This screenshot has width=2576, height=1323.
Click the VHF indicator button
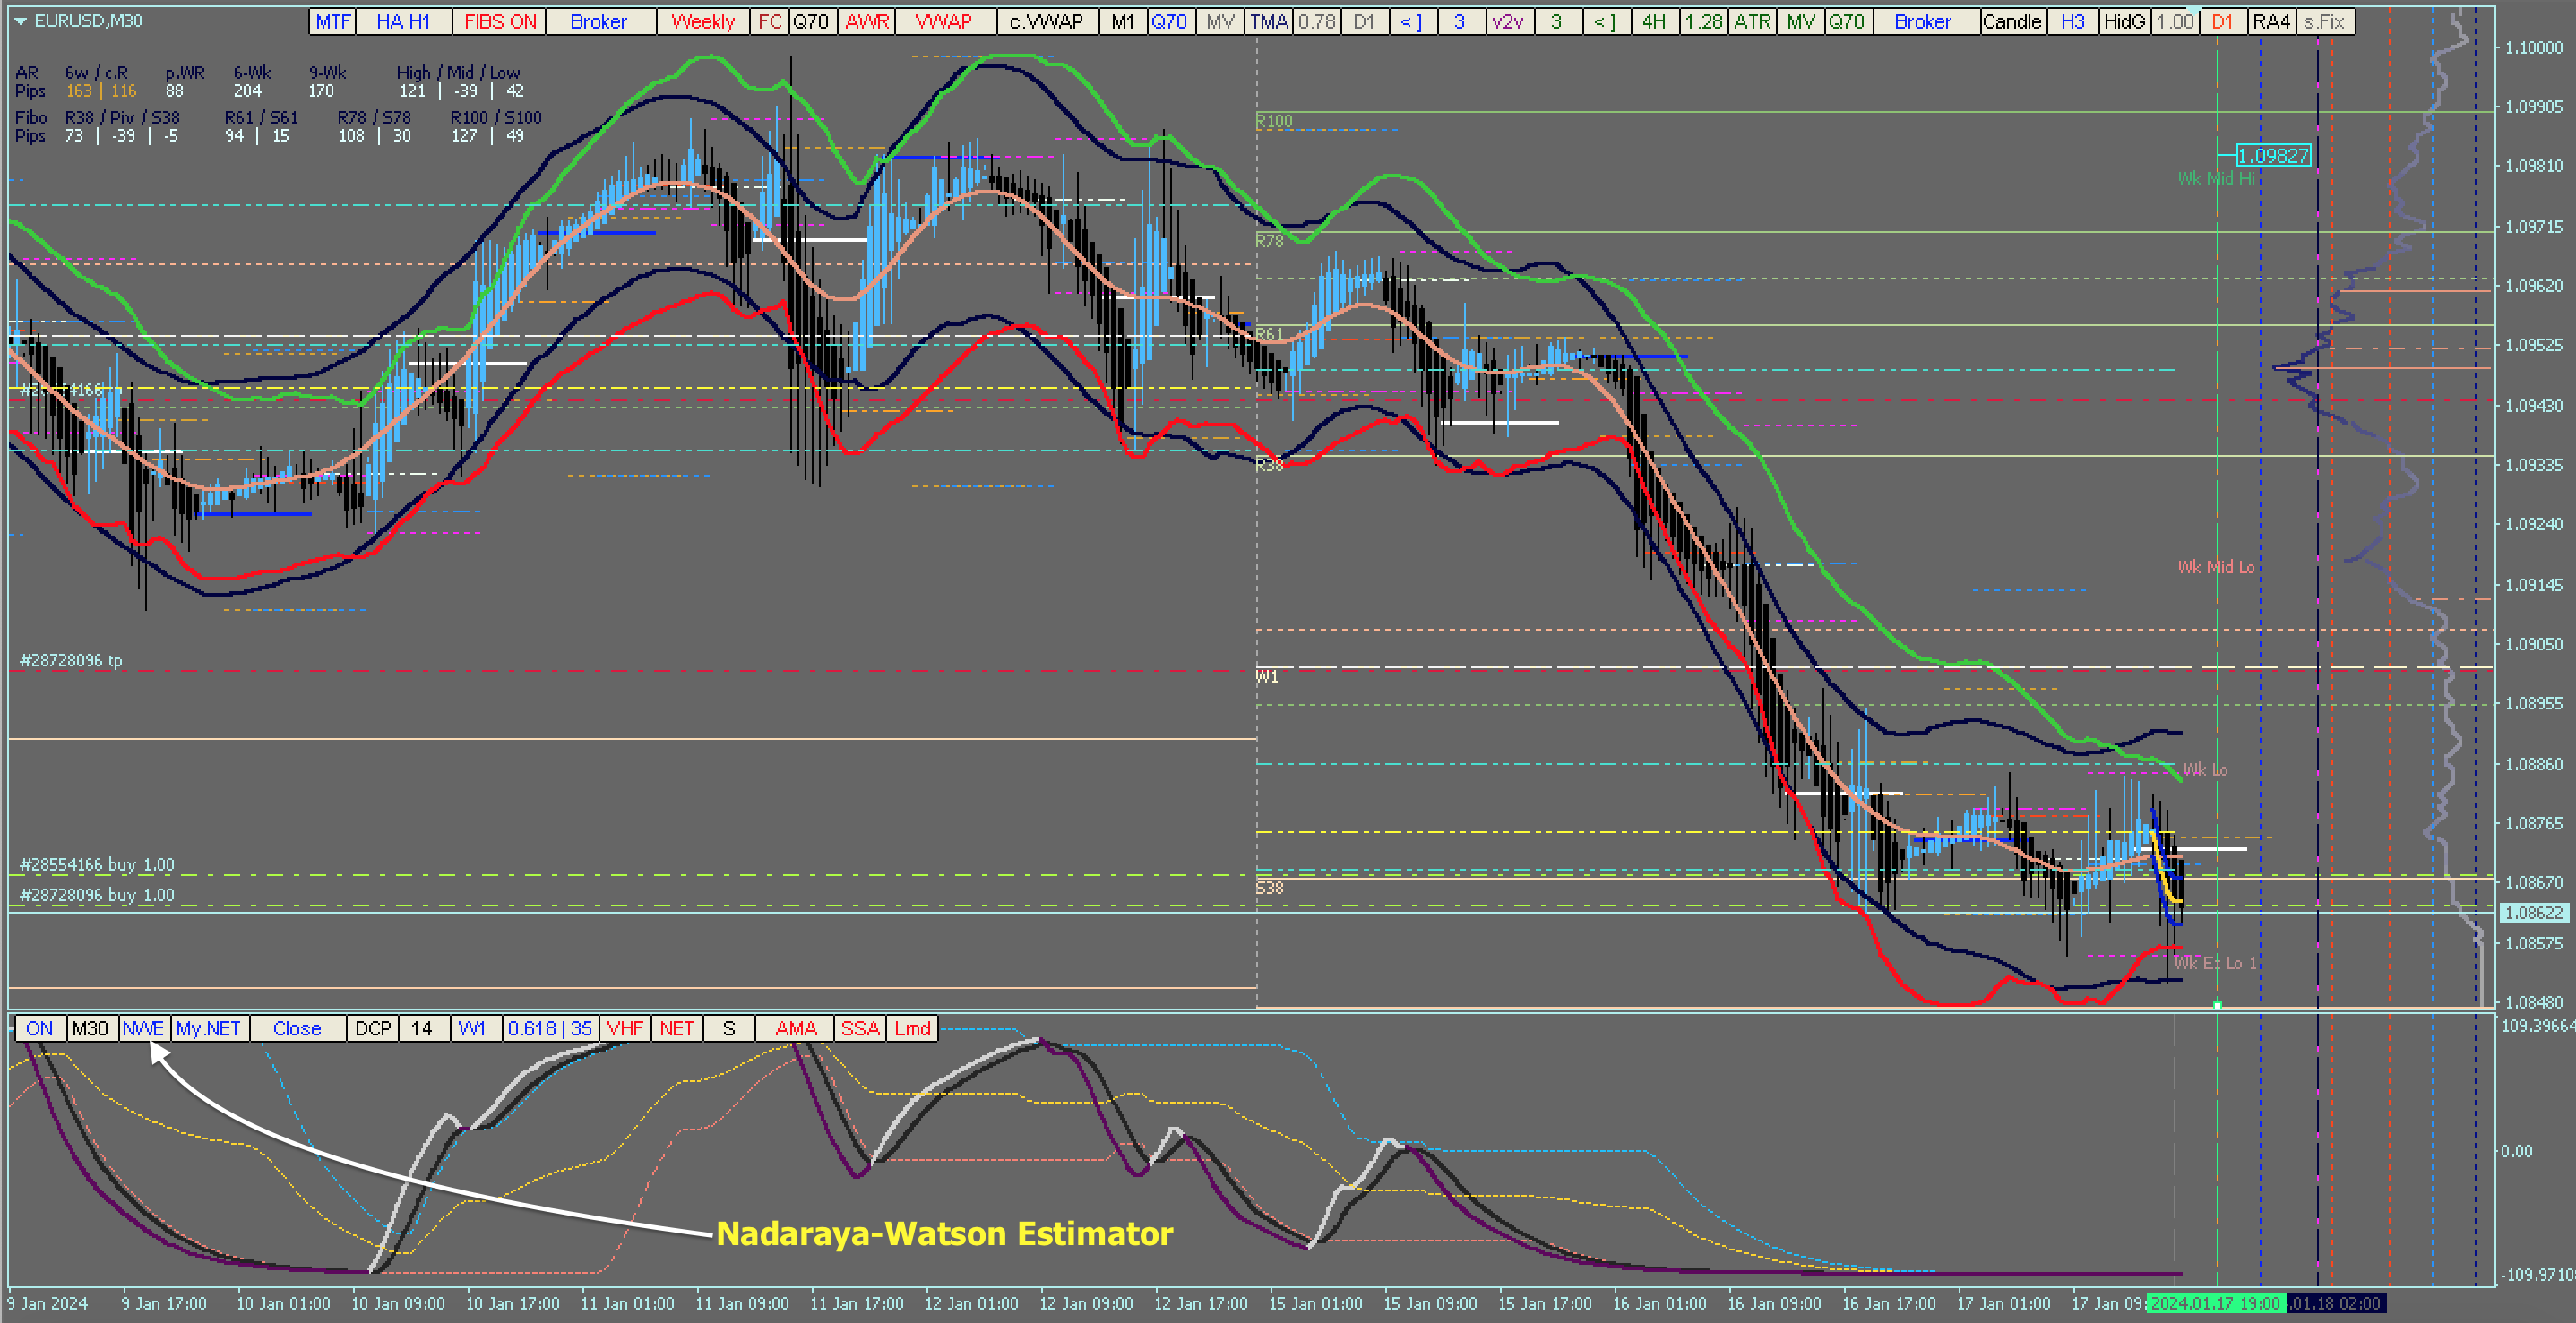(x=625, y=1028)
